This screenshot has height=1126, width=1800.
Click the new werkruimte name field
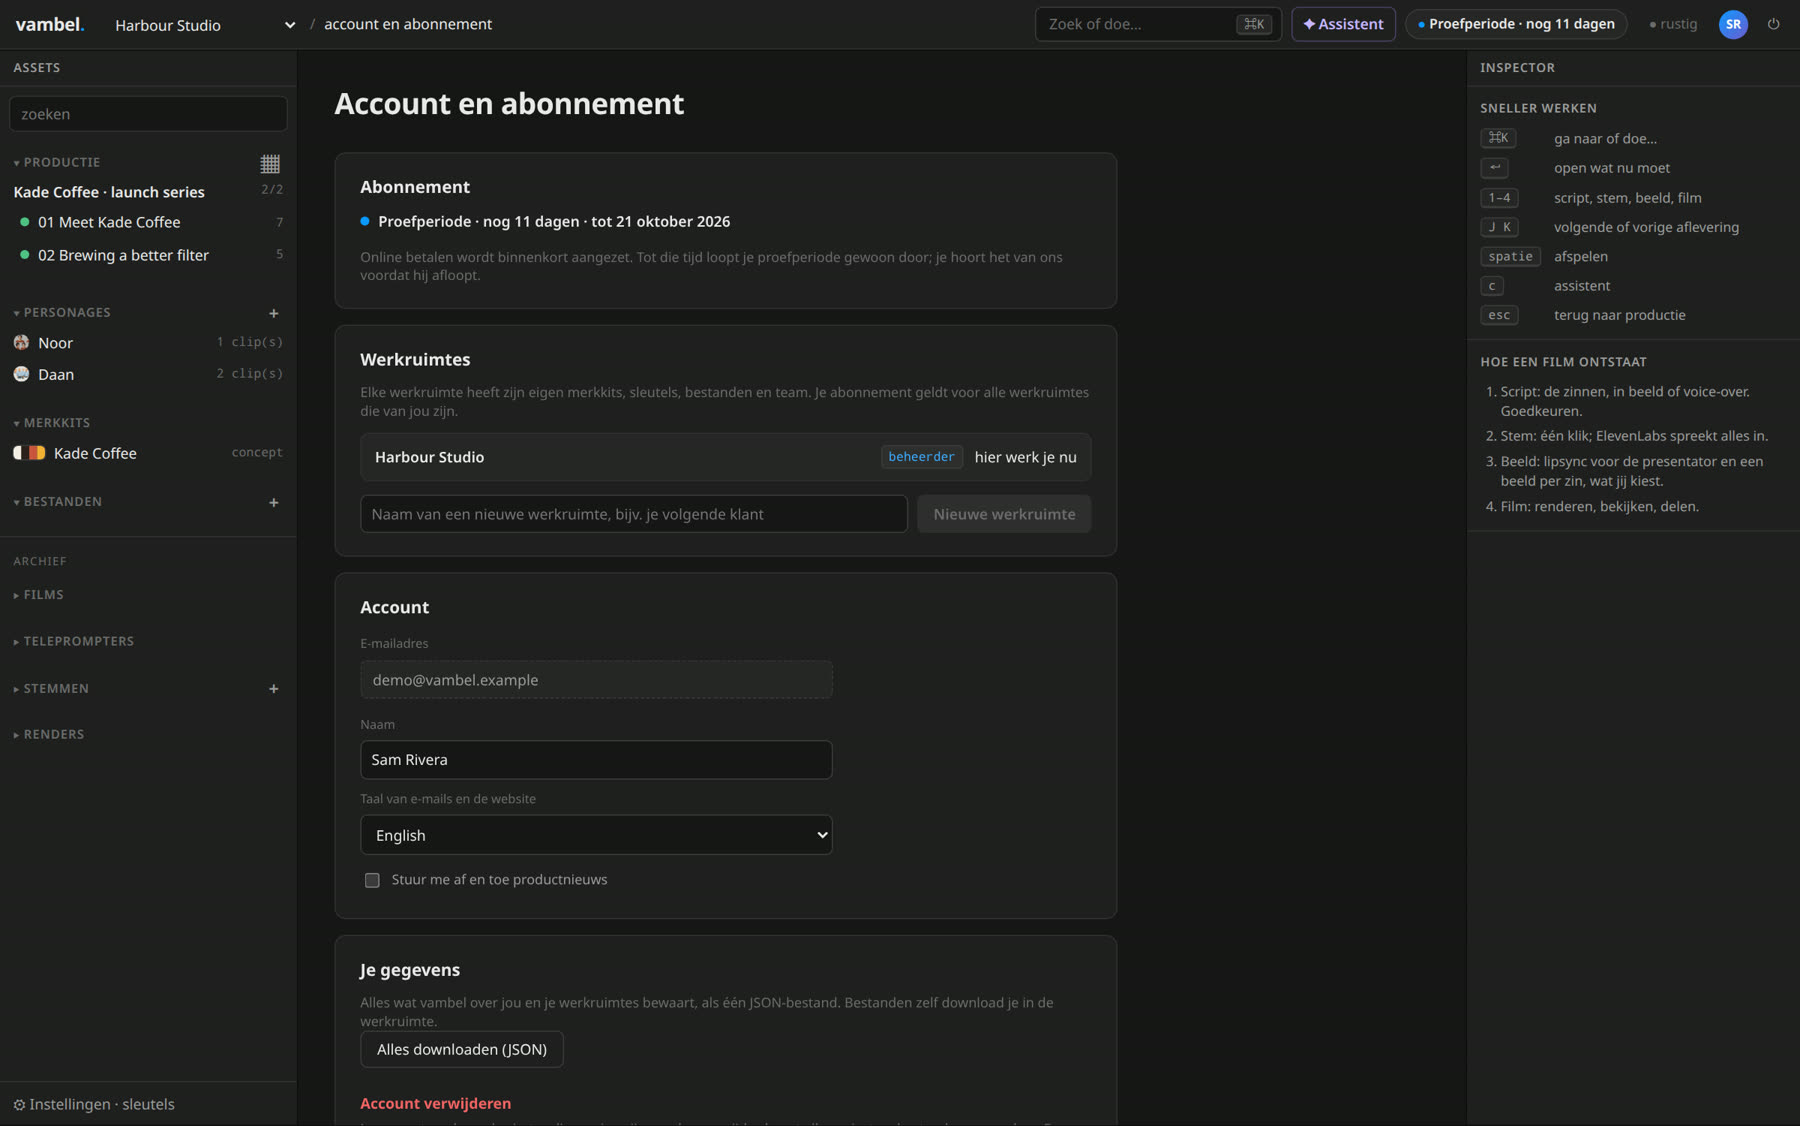(x=634, y=514)
